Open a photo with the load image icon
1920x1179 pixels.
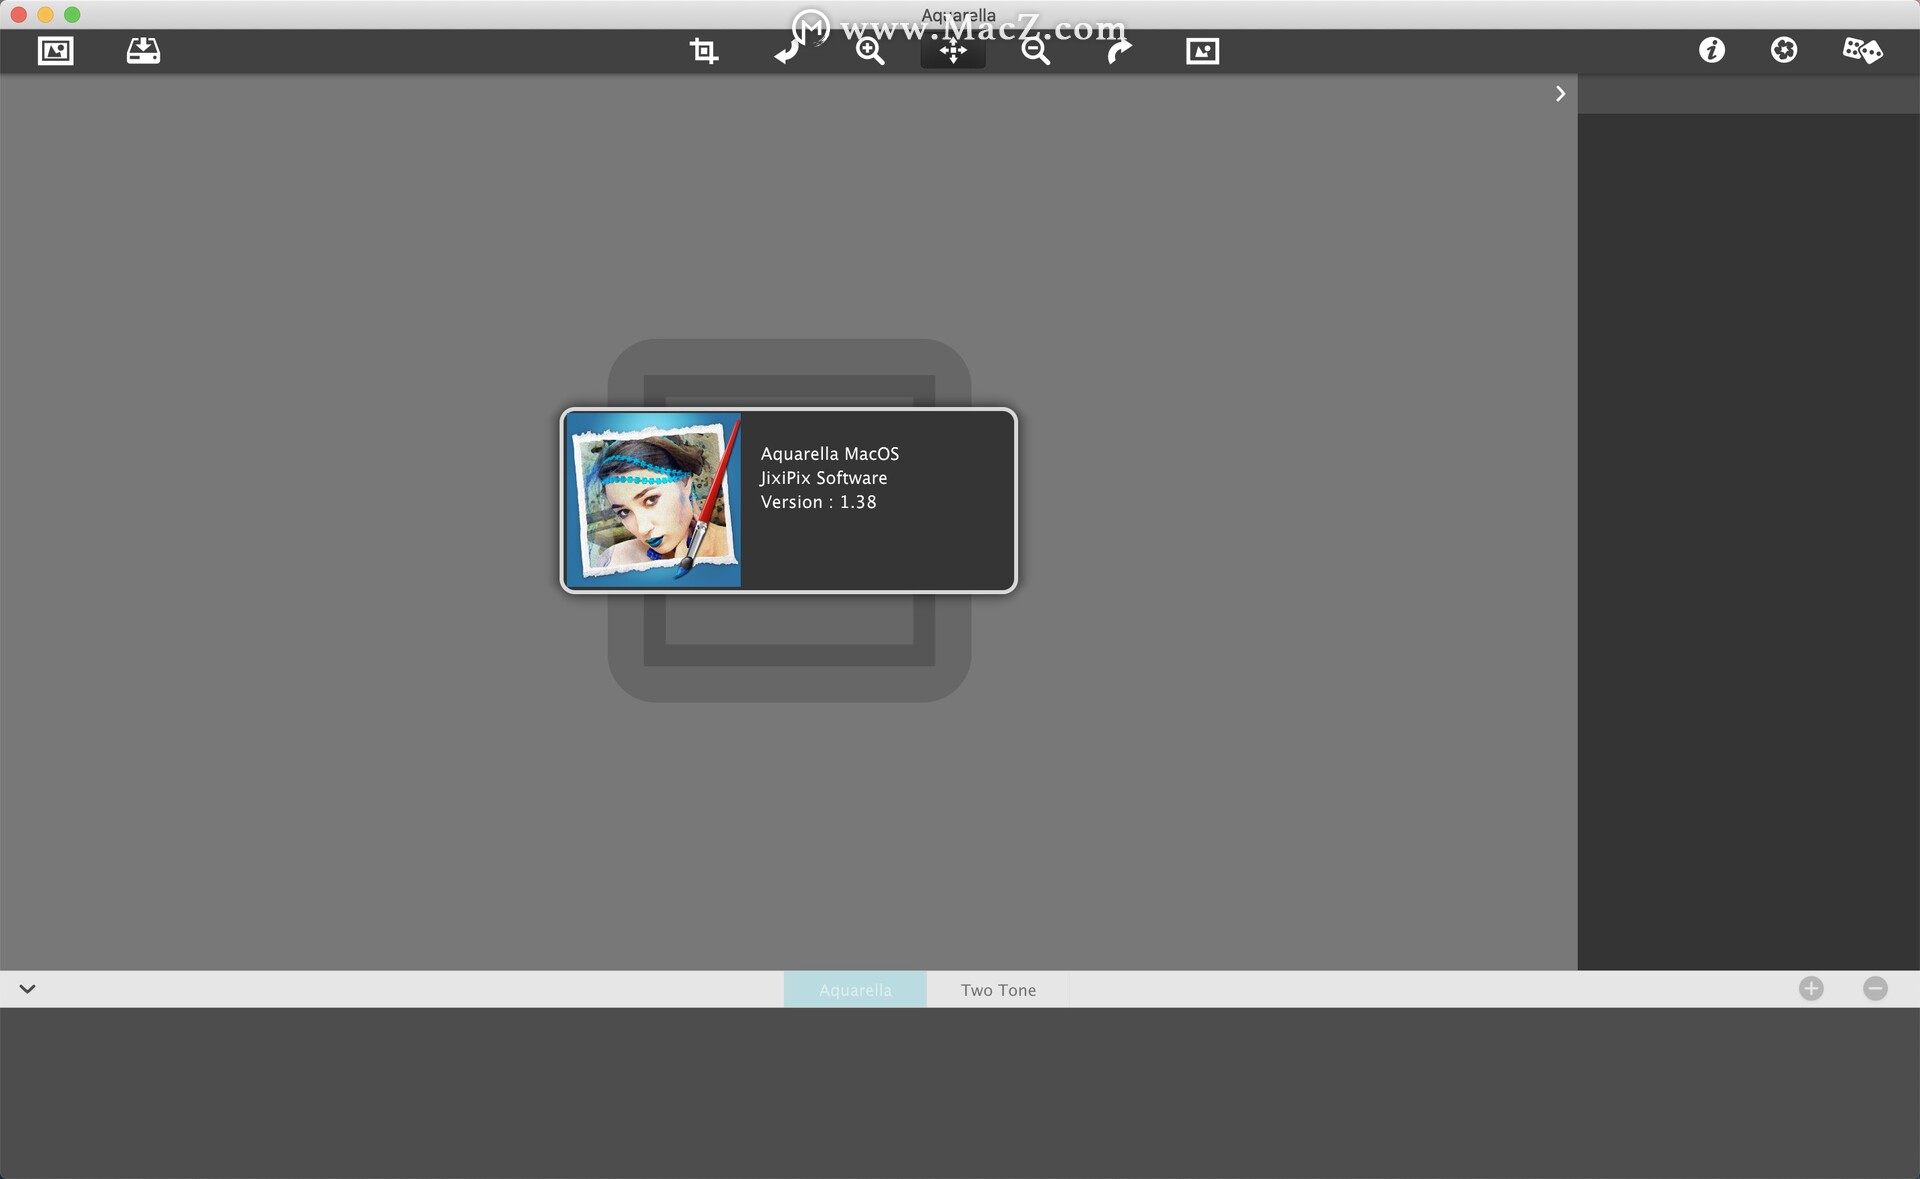tap(55, 51)
